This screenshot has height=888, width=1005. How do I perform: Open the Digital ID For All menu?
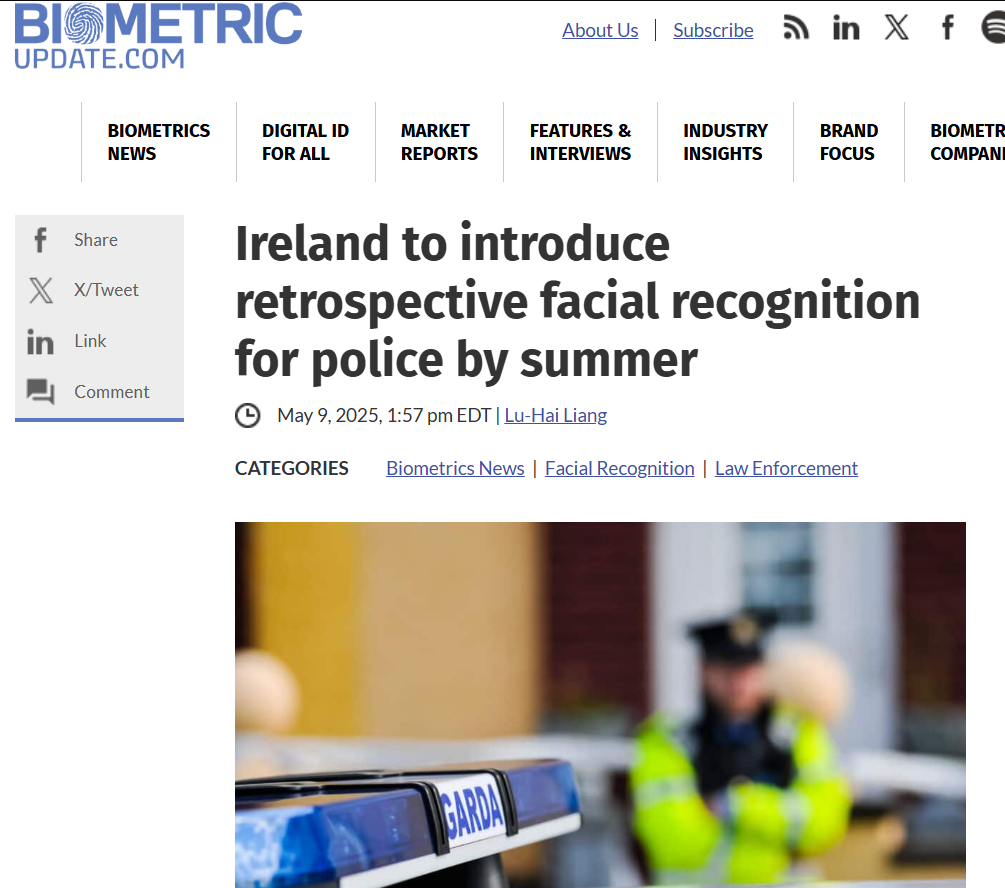click(x=306, y=142)
